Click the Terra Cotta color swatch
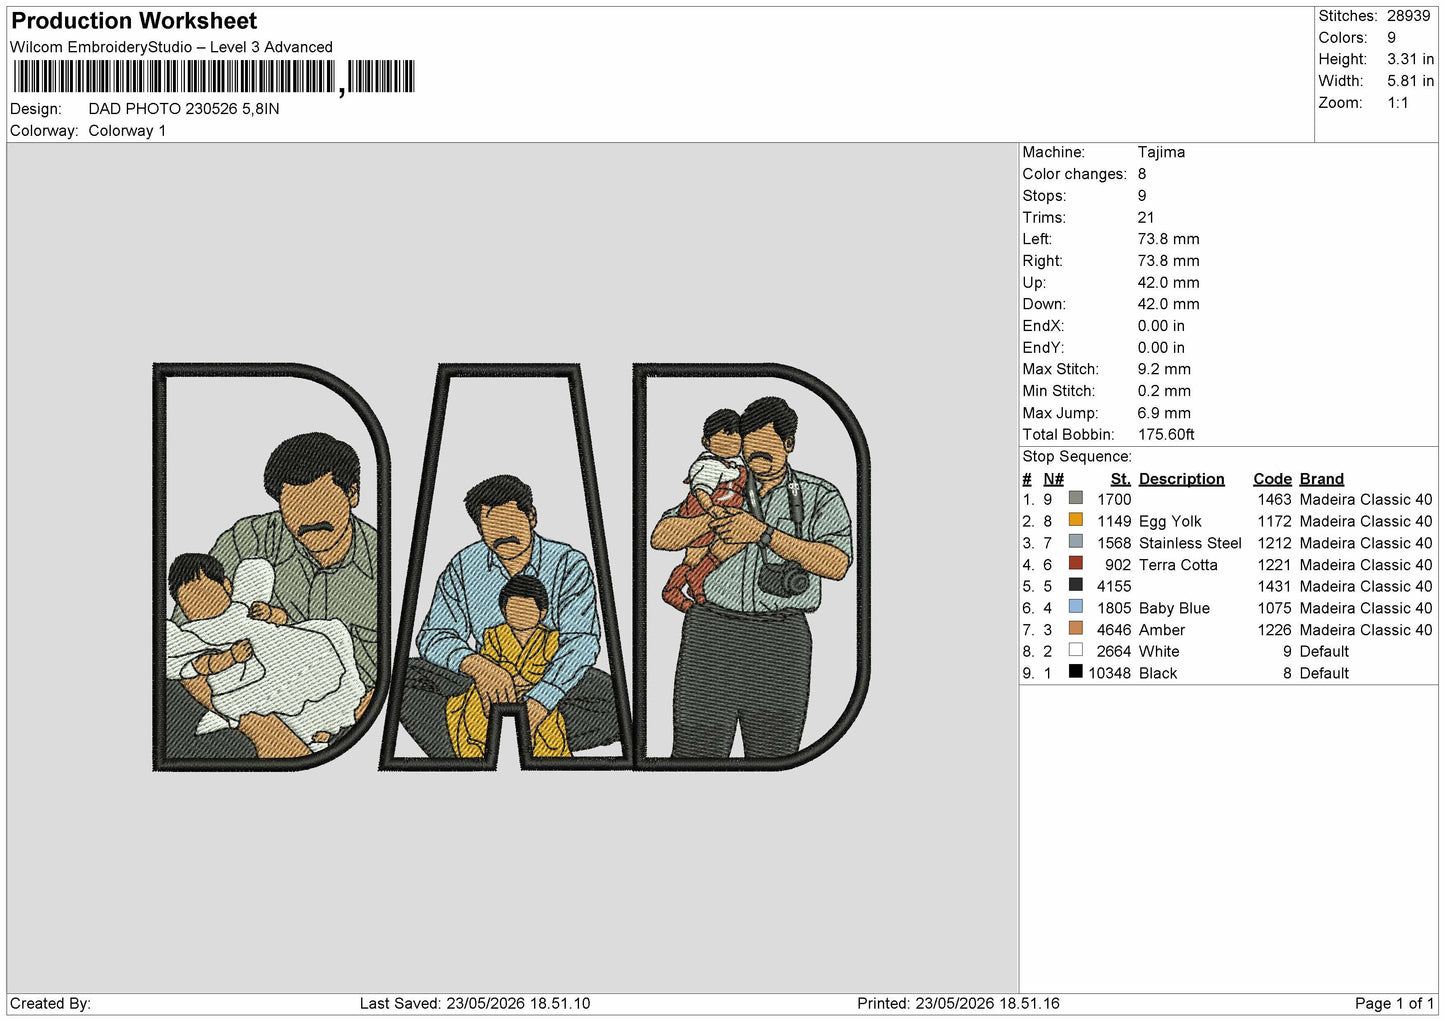Screen dimensions: 1445x1021 click(x=1076, y=563)
